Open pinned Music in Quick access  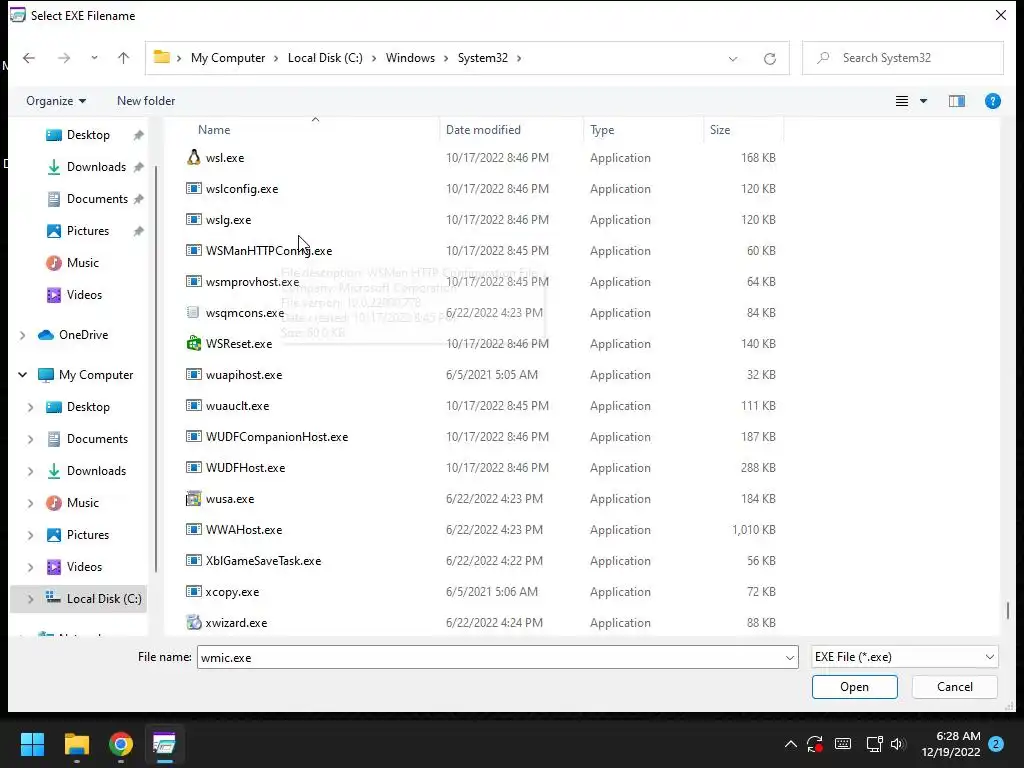(x=82, y=263)
